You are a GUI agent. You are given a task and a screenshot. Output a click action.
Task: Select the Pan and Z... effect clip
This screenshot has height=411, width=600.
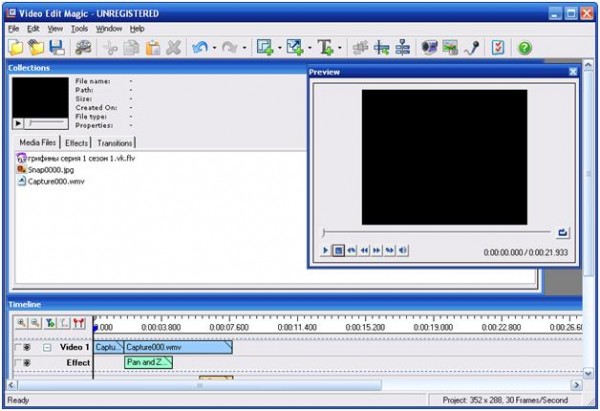tap(148, 362)
